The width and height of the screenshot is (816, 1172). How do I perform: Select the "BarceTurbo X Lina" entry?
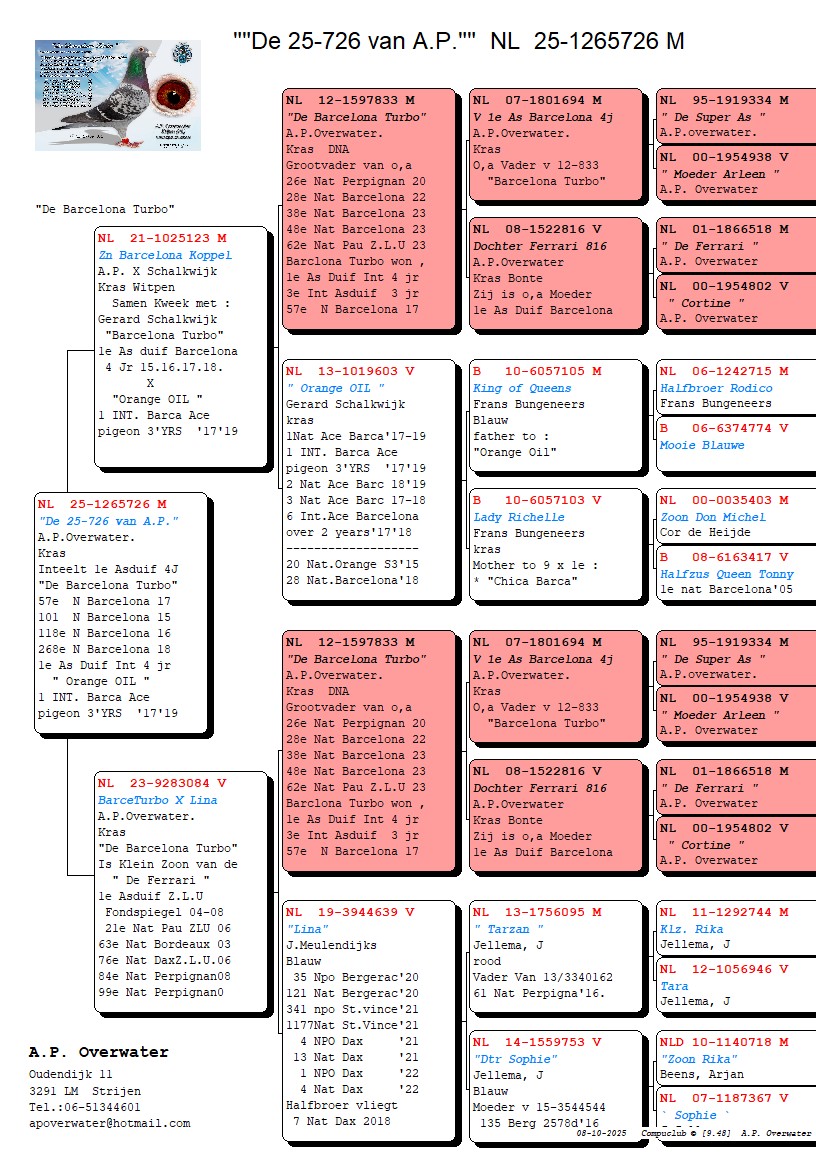point(157,800)
